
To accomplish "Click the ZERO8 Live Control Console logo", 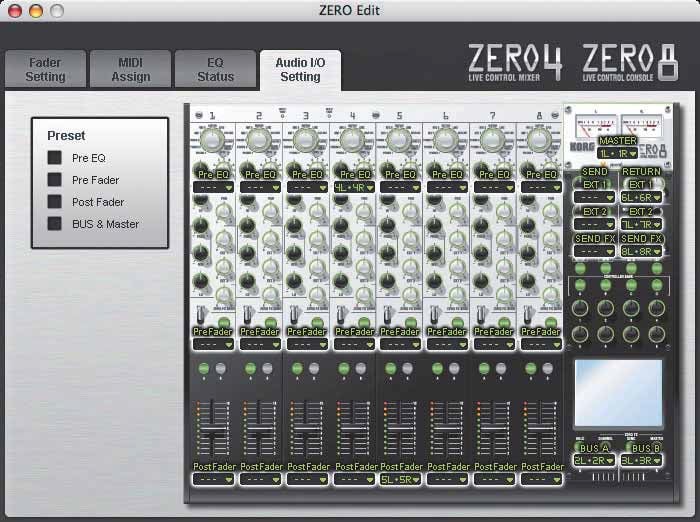I will pos(630,62).
